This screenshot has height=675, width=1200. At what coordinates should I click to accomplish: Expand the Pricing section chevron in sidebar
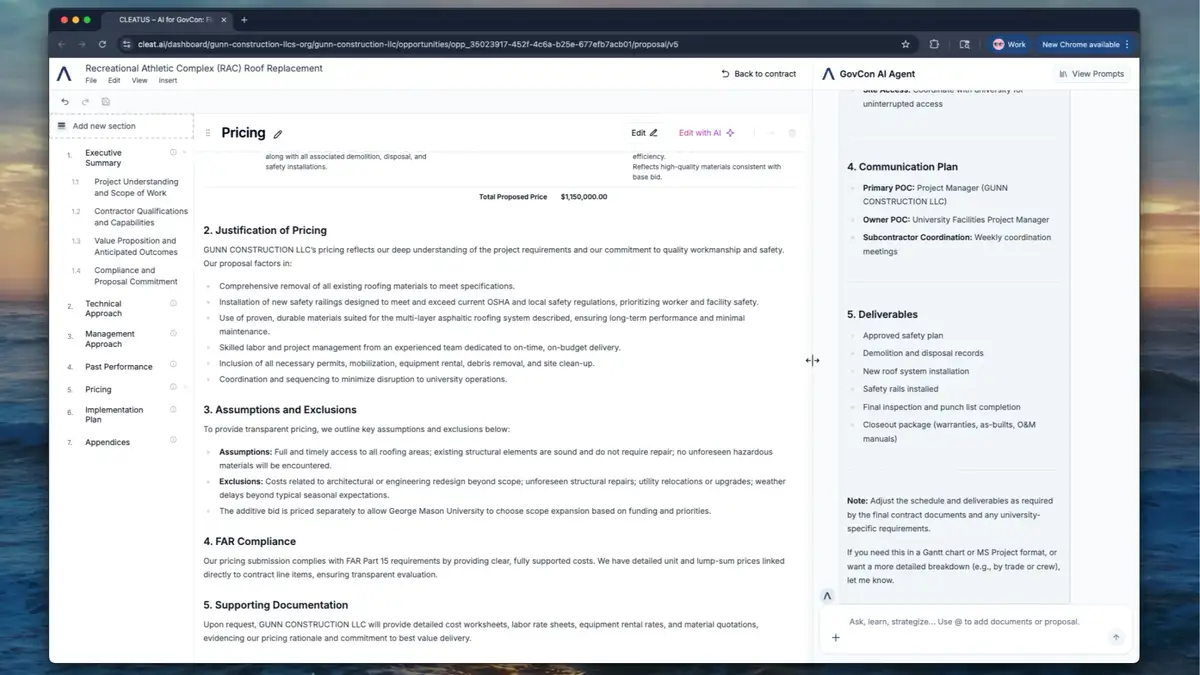(184, 386)
